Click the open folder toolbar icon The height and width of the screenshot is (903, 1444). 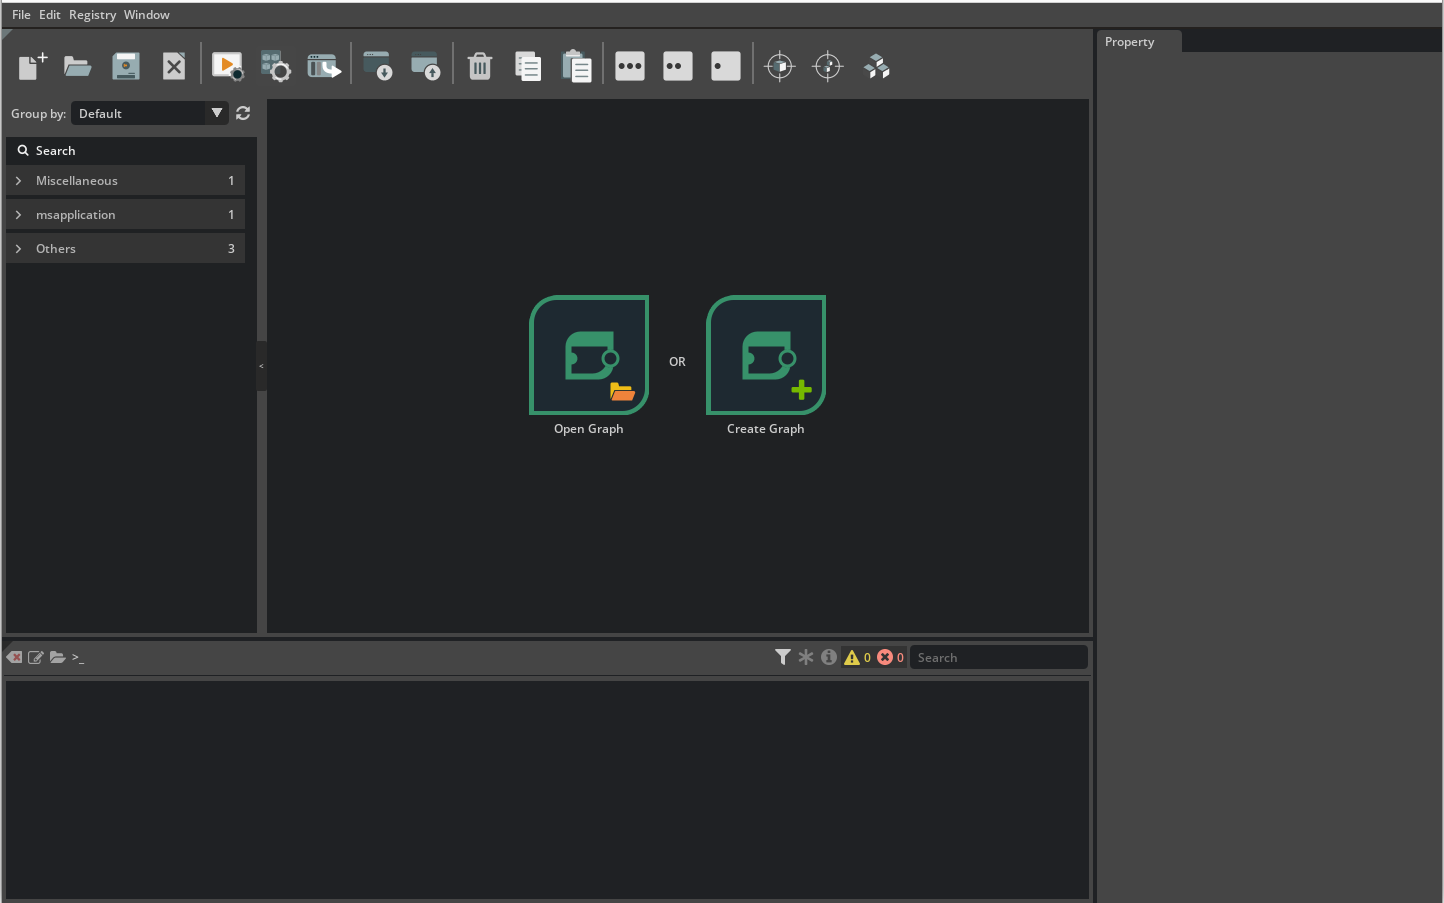pyautogui.click(x=78, y=66)
